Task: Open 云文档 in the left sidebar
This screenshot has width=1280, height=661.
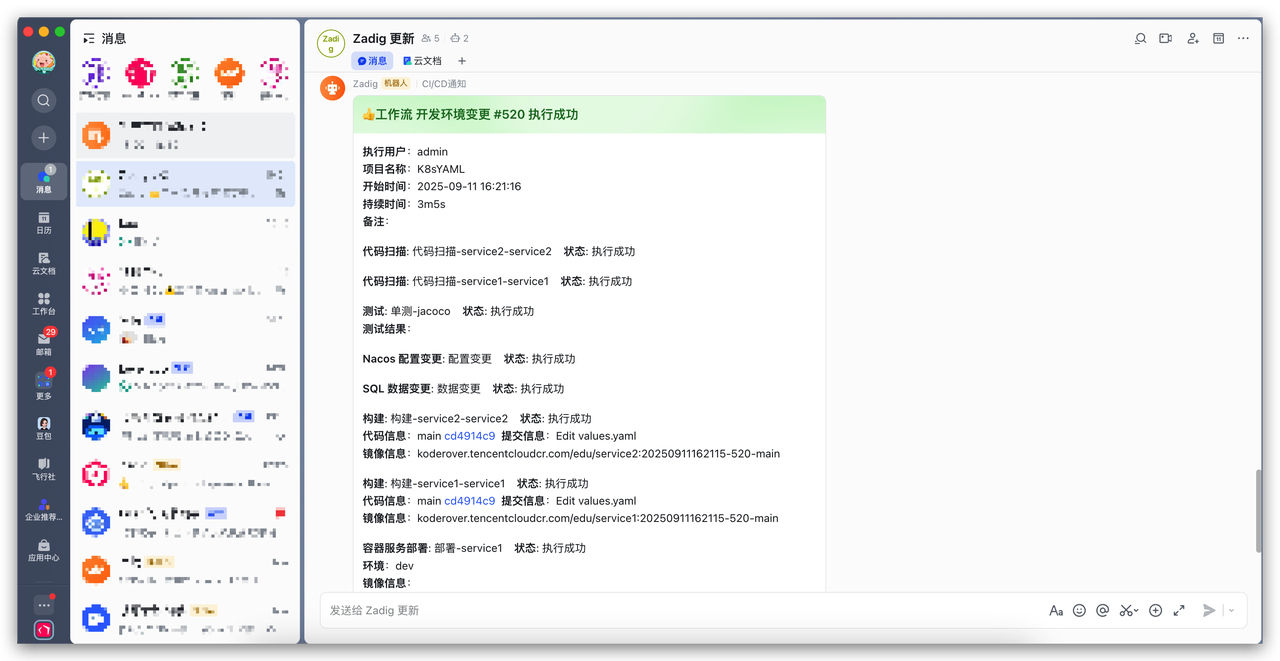Action: (43, 263)
